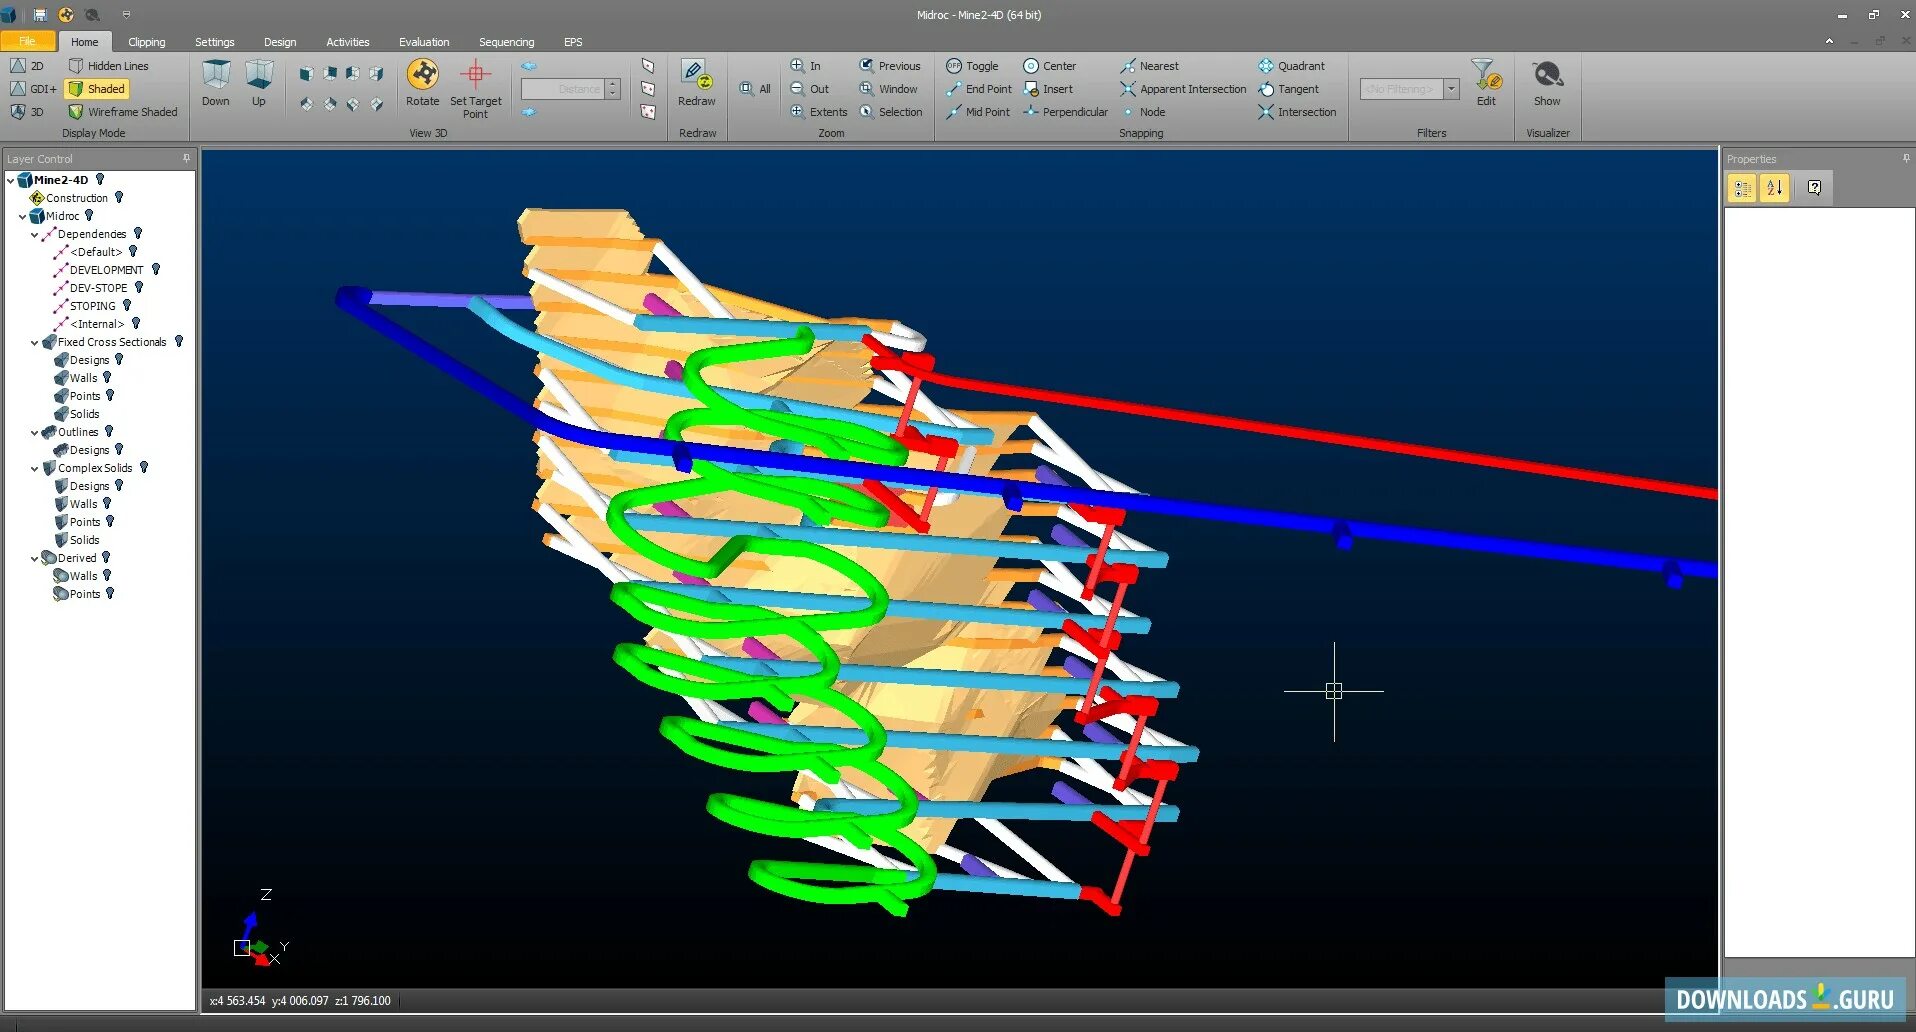This screenshot has height=1032, width=1916.
Task: Collapse the Dependencies tree node
Action: coord(34,235)
